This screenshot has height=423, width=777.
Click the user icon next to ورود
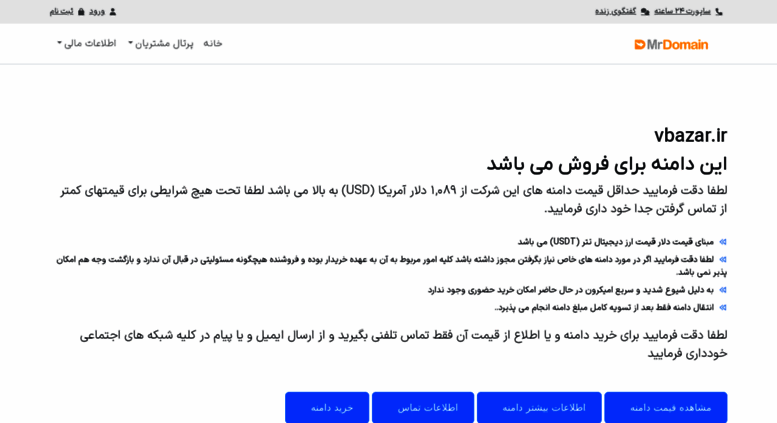coord(112,11)
